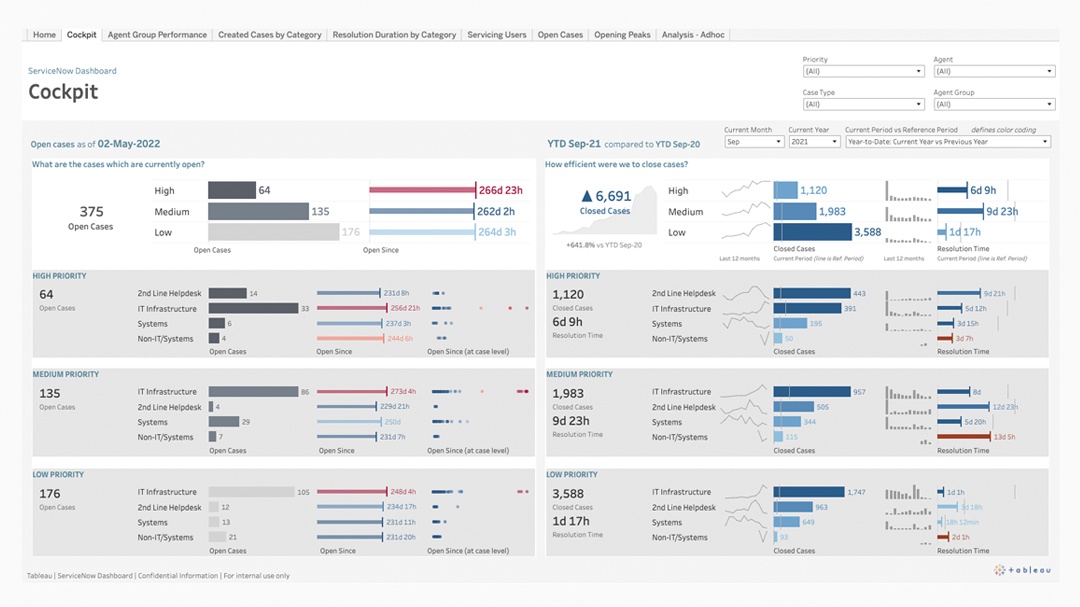
Task: Open the Priority filter dropdown
Action: 862,71
